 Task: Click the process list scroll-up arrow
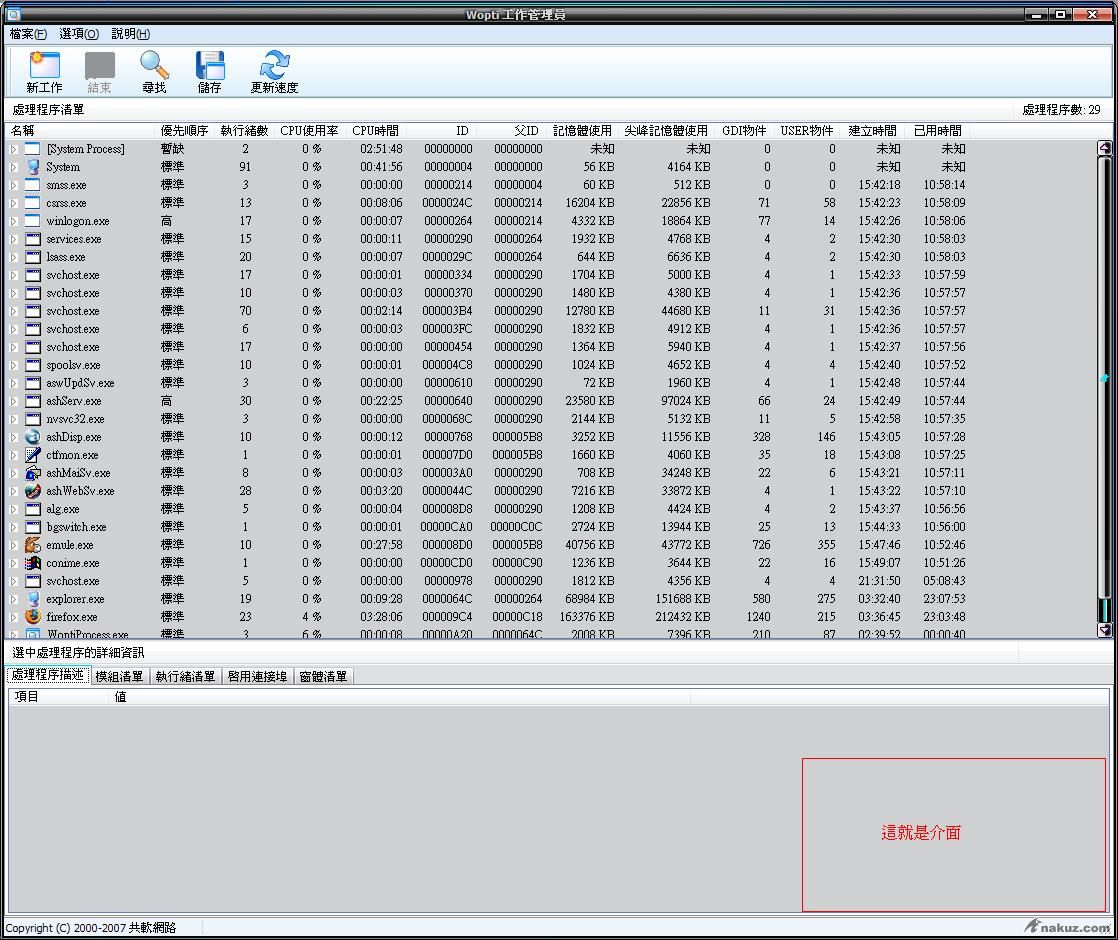coord(1104,148)
